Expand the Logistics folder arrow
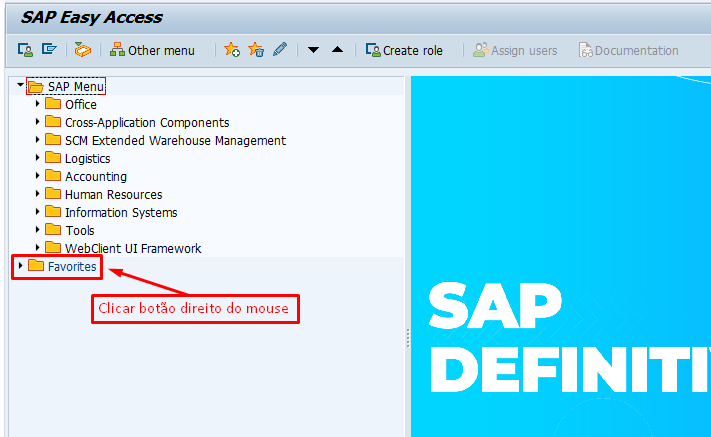 pos(38,158)
